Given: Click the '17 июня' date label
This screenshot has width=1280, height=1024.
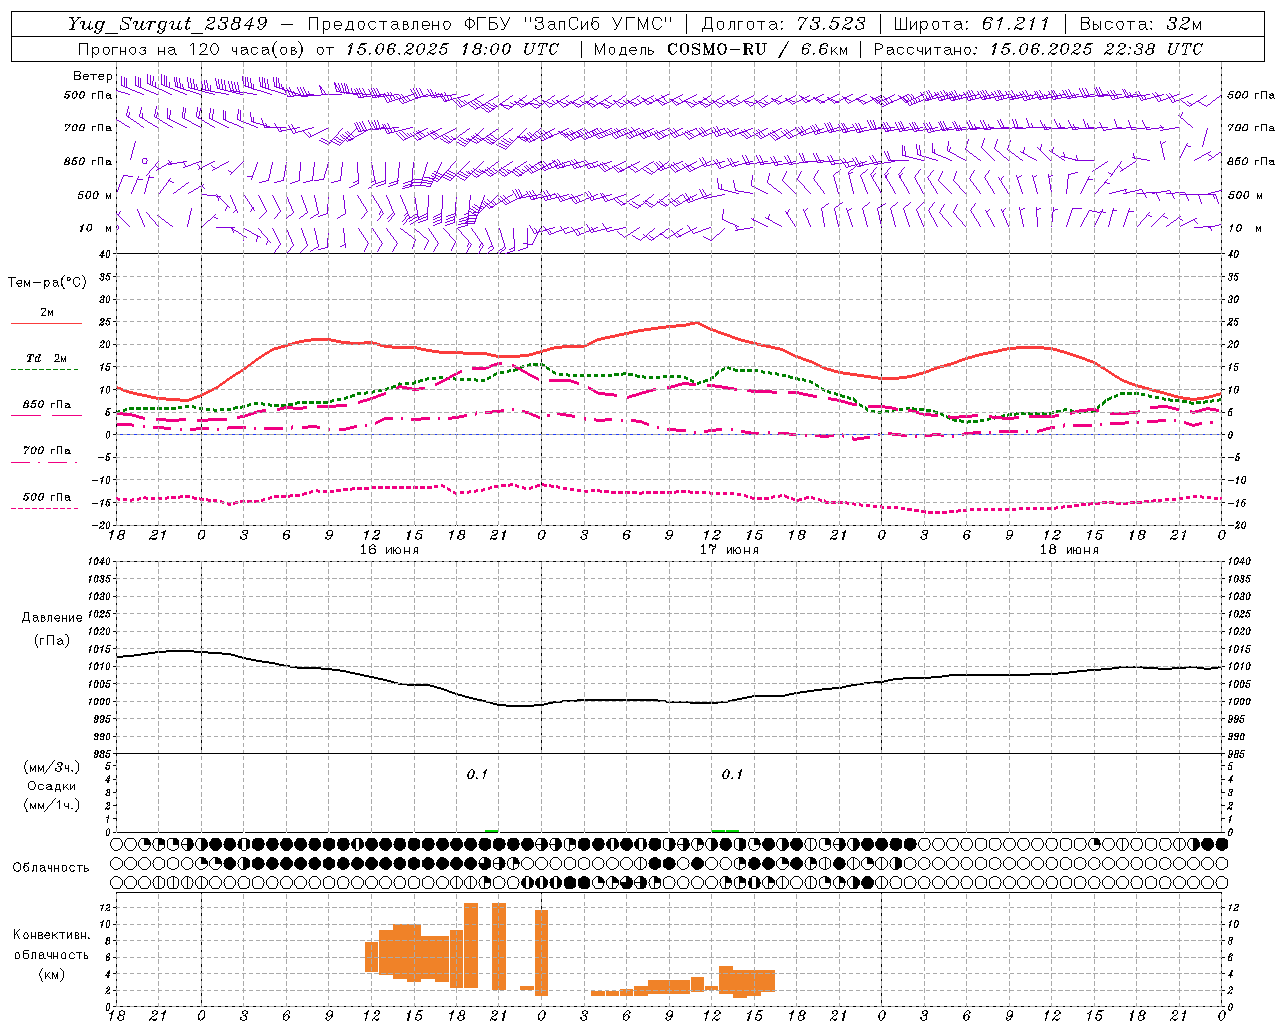Looking at the screenshot, I should 729,550.
